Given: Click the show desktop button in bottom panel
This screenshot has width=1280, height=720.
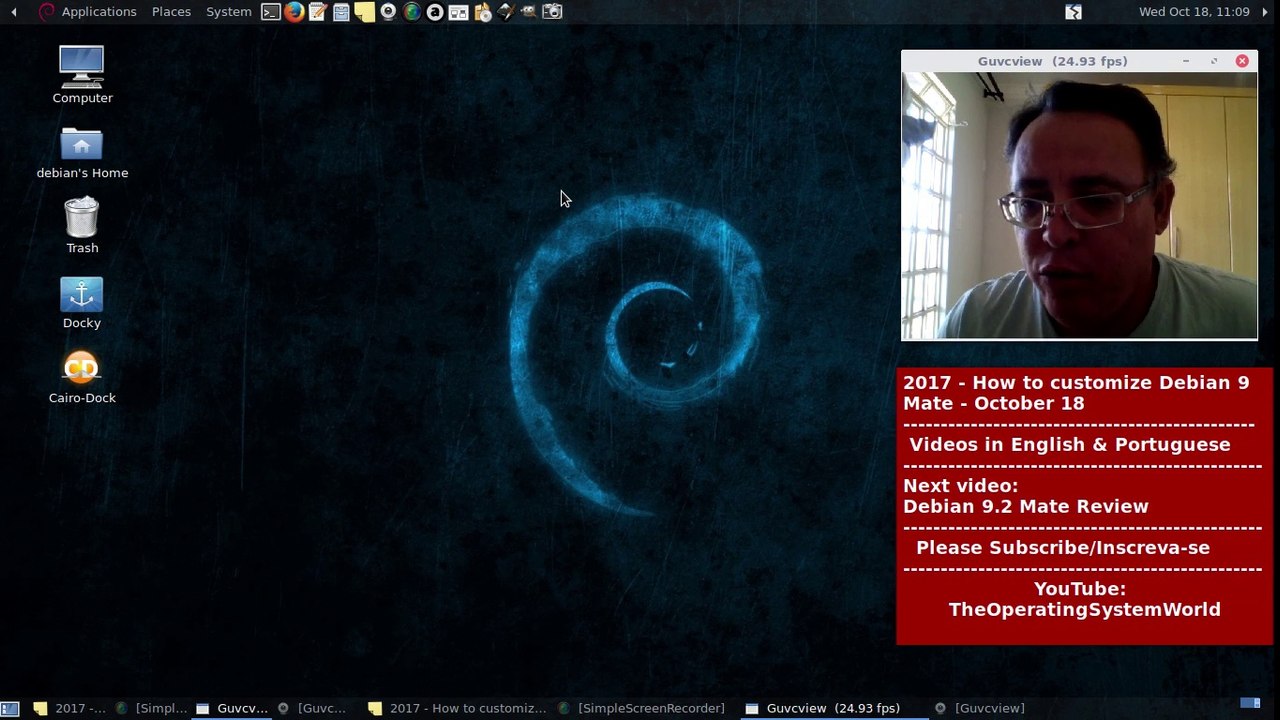Looking at the screenshot, I should (9, 708).
